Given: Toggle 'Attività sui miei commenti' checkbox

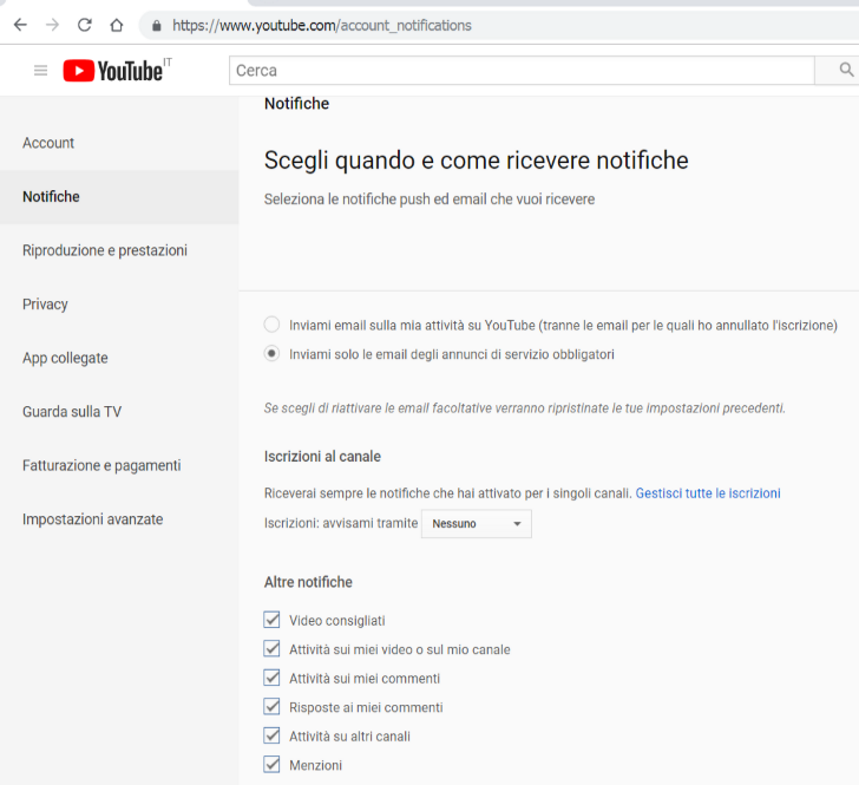Looking at the screenshot, I should 272,678.
